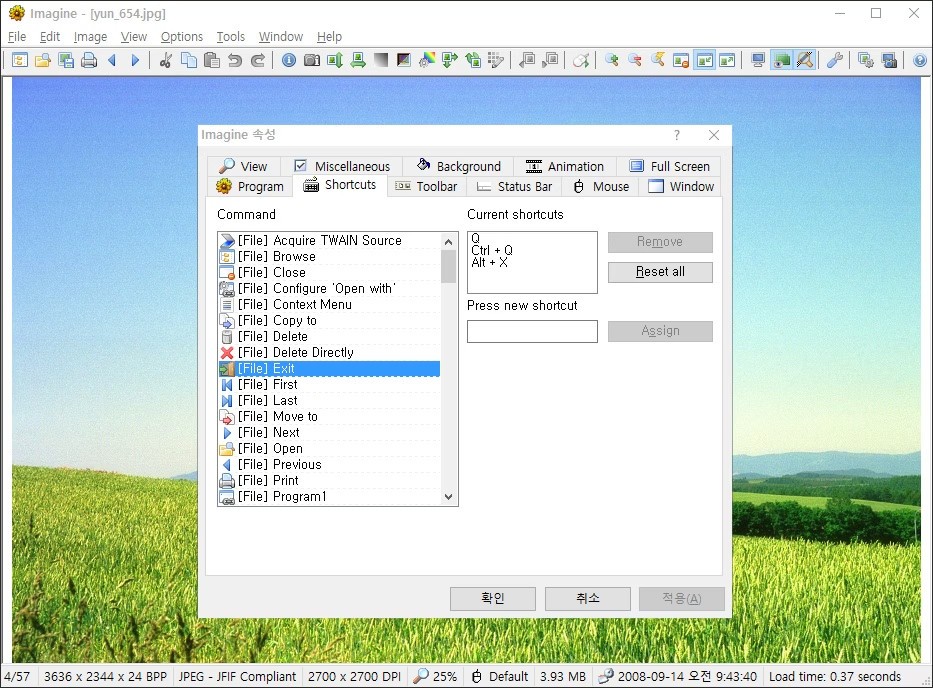The width and height of the screenshot is (933, 688).
Task: Select the Cut tool in the toolbar
Action: [164, 60]
